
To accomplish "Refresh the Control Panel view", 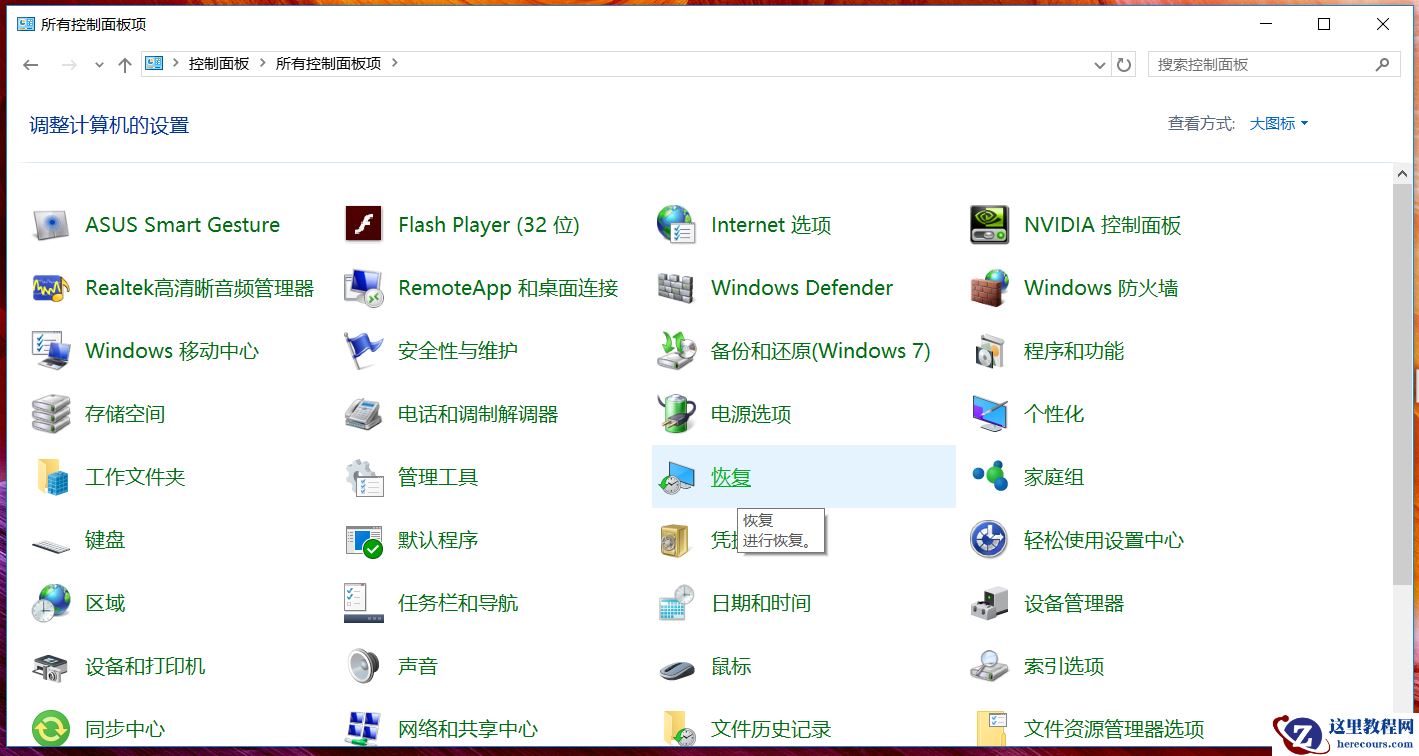I will pos(1124,63).
